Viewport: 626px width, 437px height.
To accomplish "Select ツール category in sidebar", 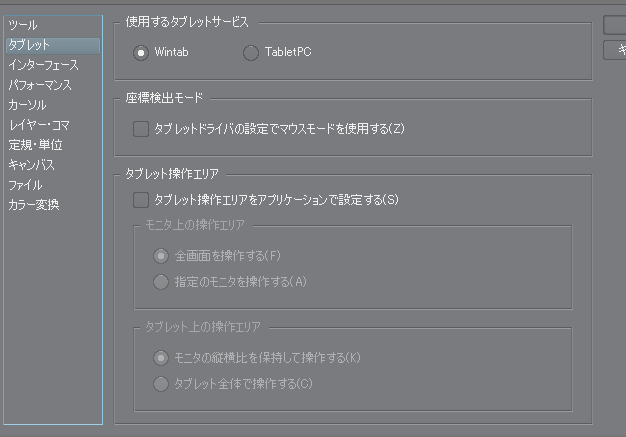I will click(23, 24).
